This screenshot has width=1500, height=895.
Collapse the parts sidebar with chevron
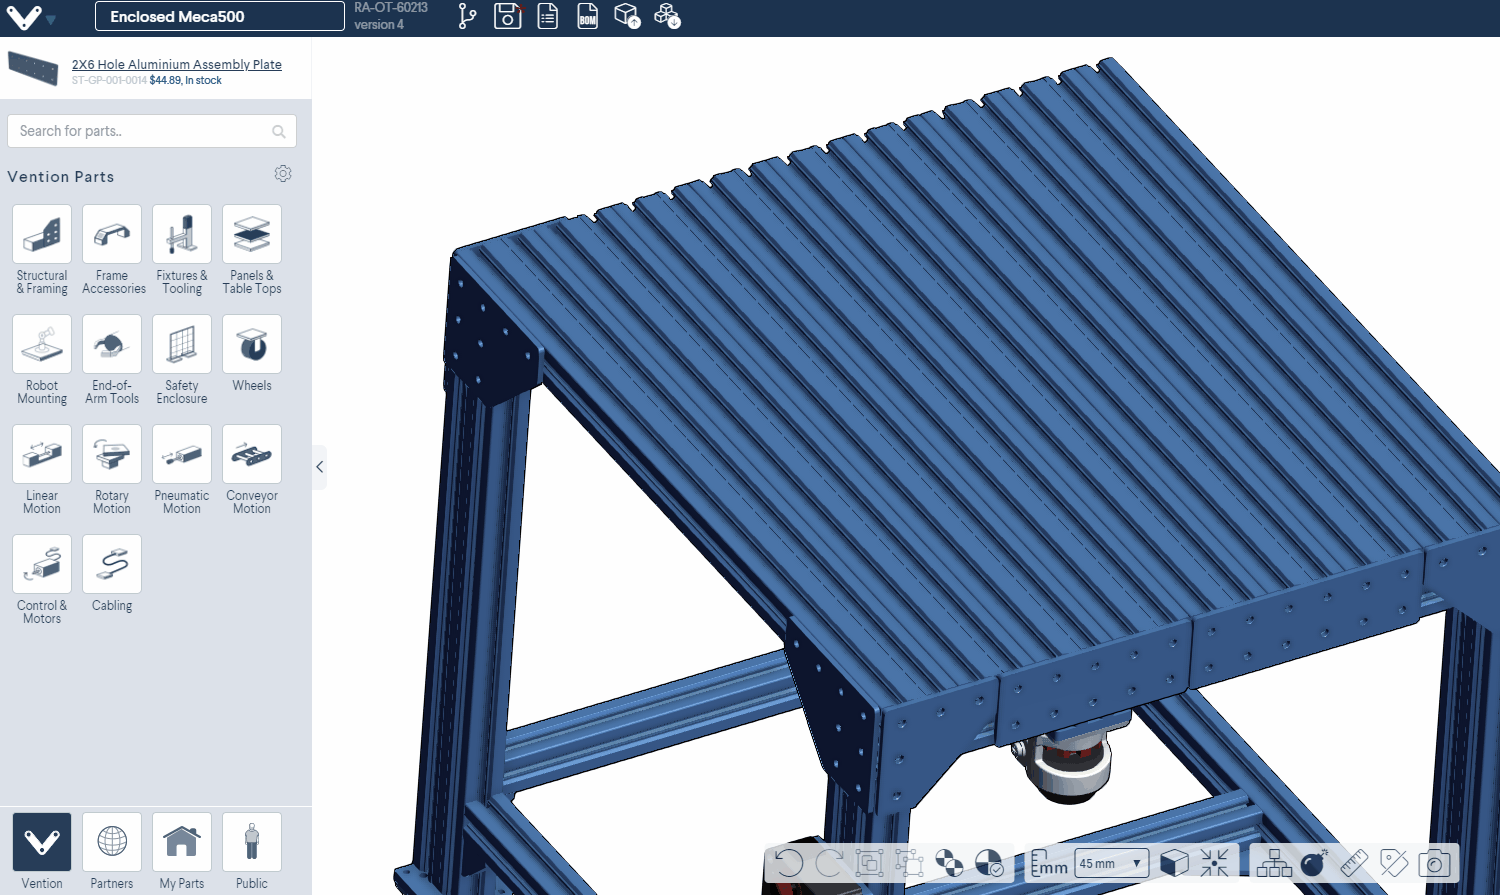coord(319,467)
